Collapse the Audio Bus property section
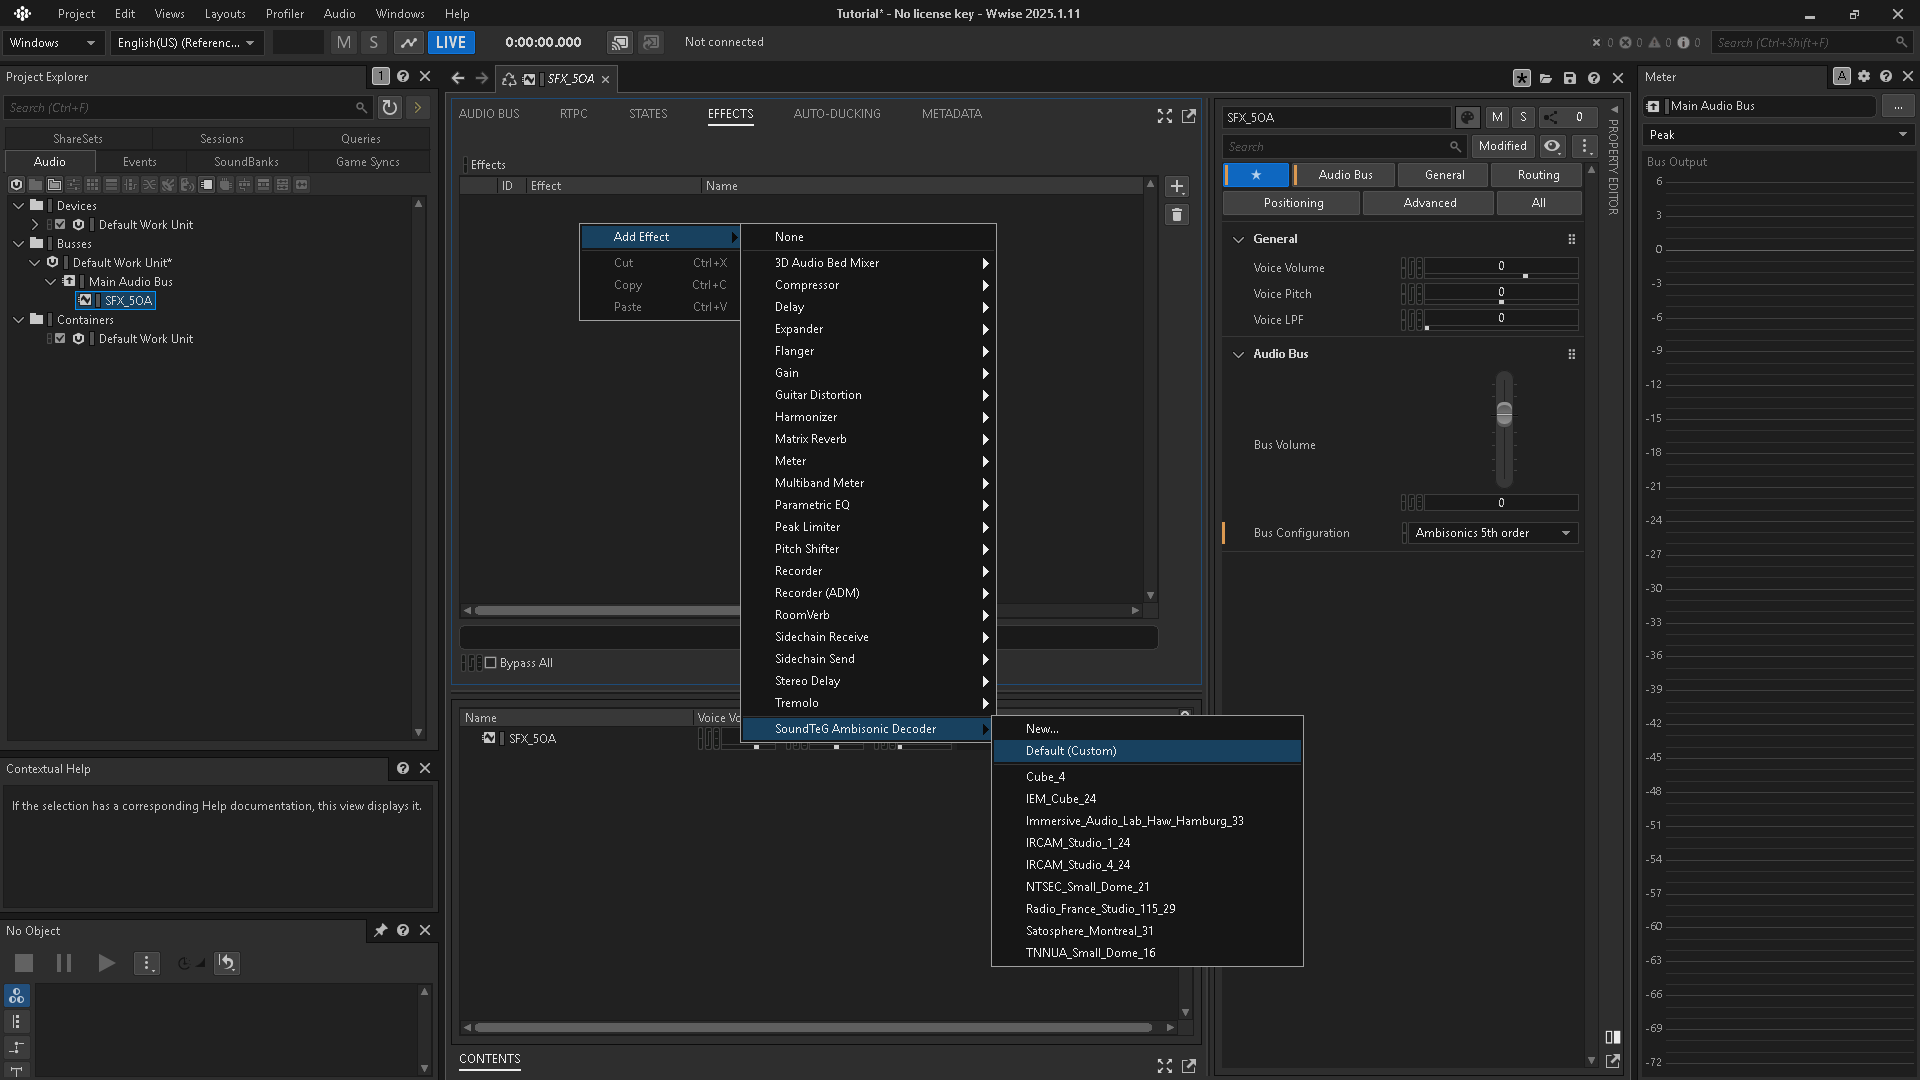Screen dimensions: 1920x1080 (x=1239, y=354)
